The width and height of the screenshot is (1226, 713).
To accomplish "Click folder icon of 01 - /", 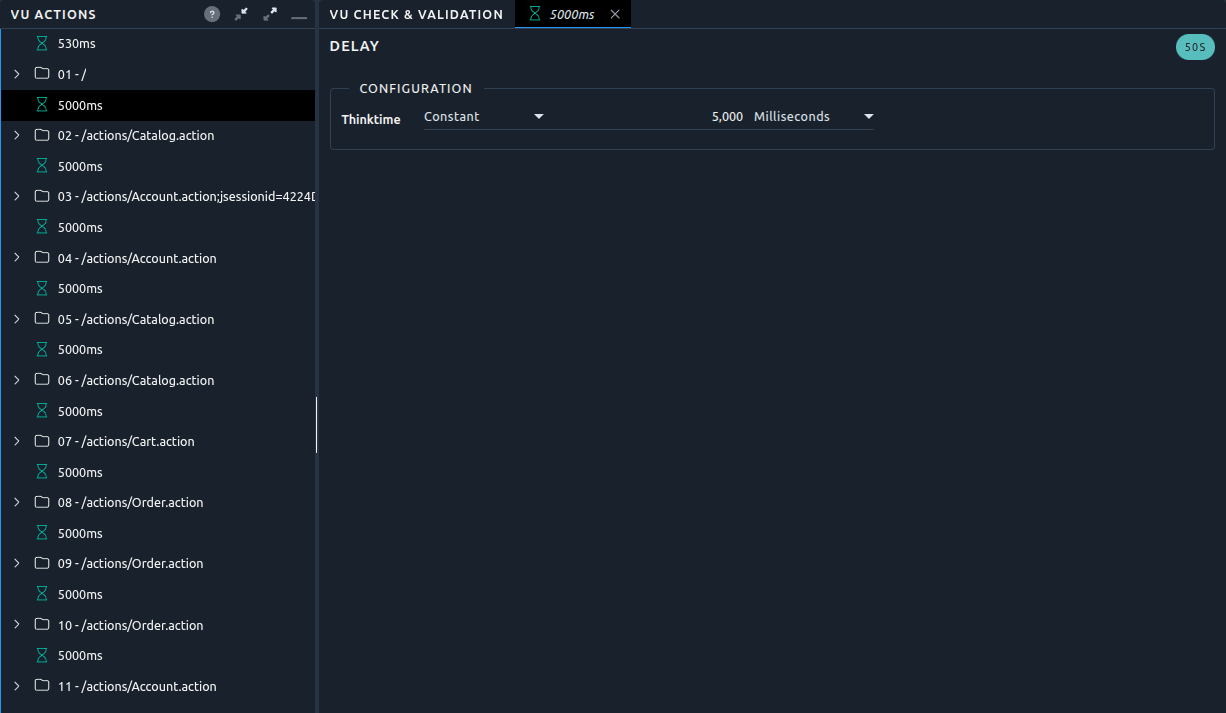I will point(42,73).
